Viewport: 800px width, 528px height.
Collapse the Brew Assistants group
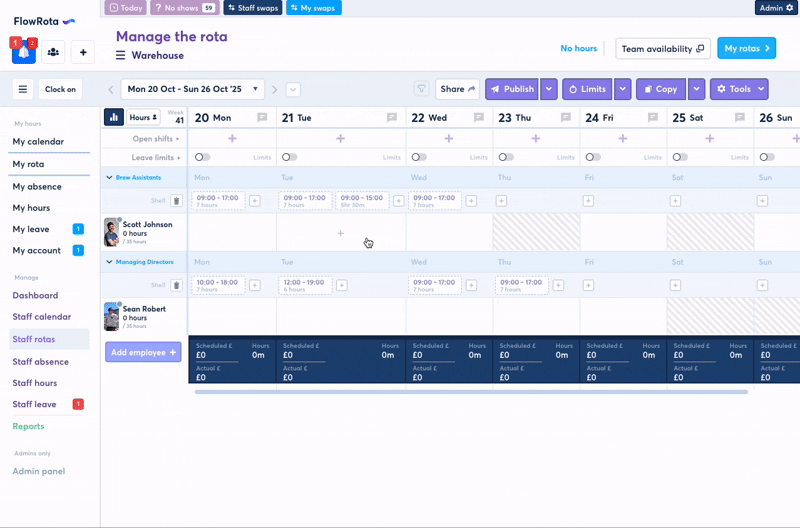(x=109, y=177)
